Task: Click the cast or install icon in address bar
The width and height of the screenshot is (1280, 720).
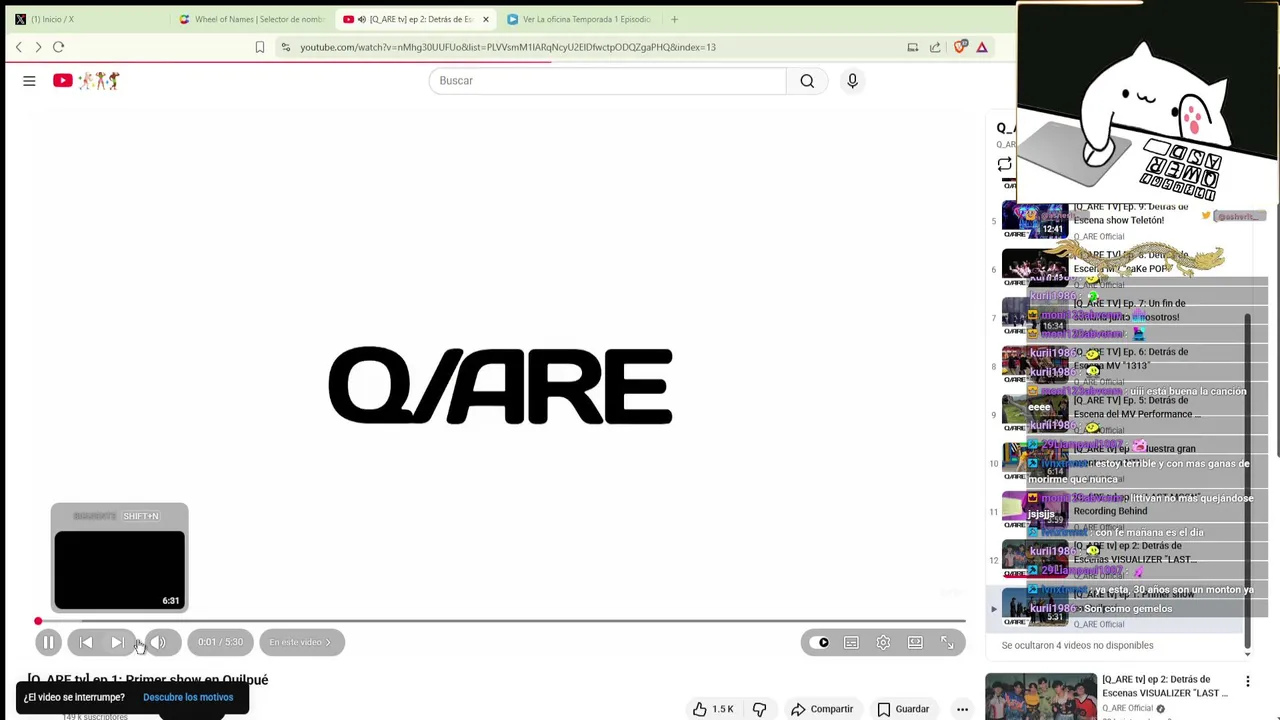Action: coord(912,47)
